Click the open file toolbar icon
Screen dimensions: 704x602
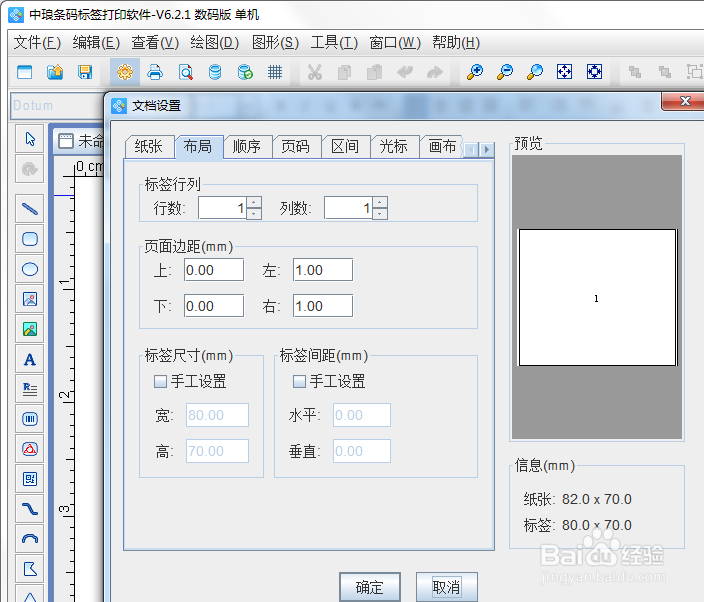(x=55, y=72)
